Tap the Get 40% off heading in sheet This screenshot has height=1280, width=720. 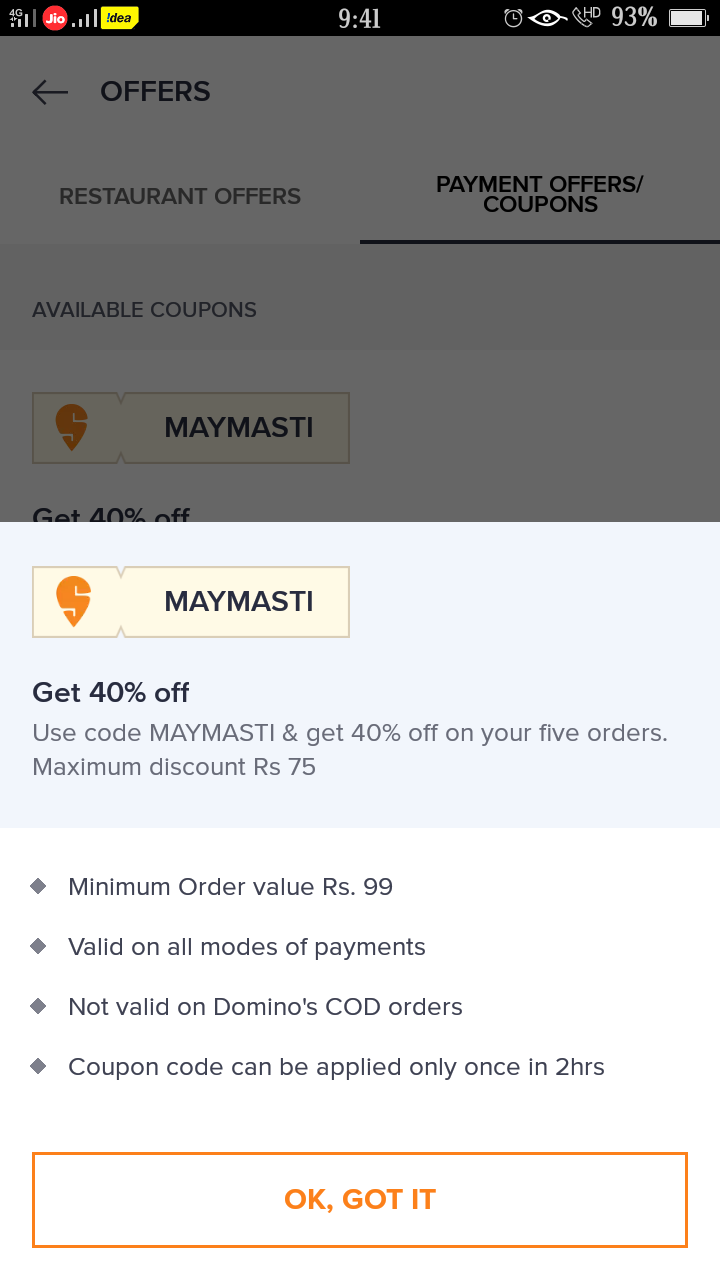pyautogui.click(x=111, y=692)
